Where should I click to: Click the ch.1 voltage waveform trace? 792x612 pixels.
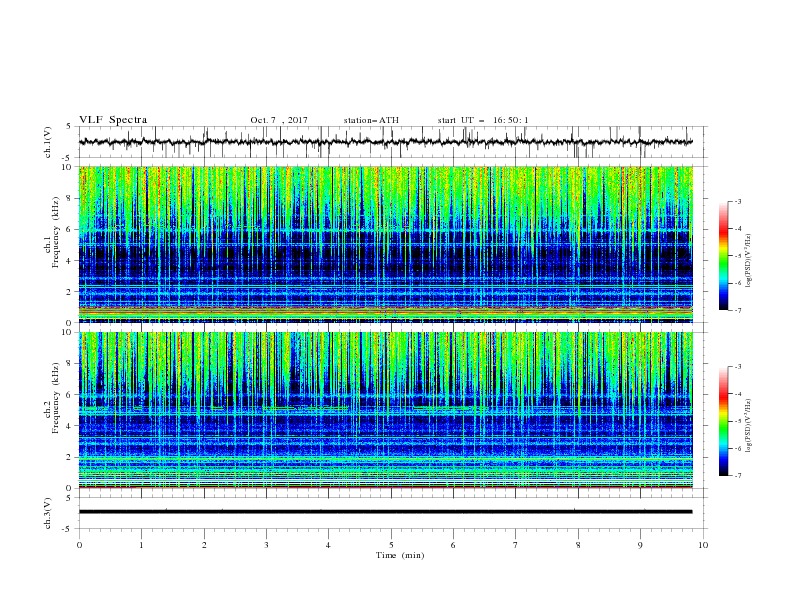coord(385,142)
